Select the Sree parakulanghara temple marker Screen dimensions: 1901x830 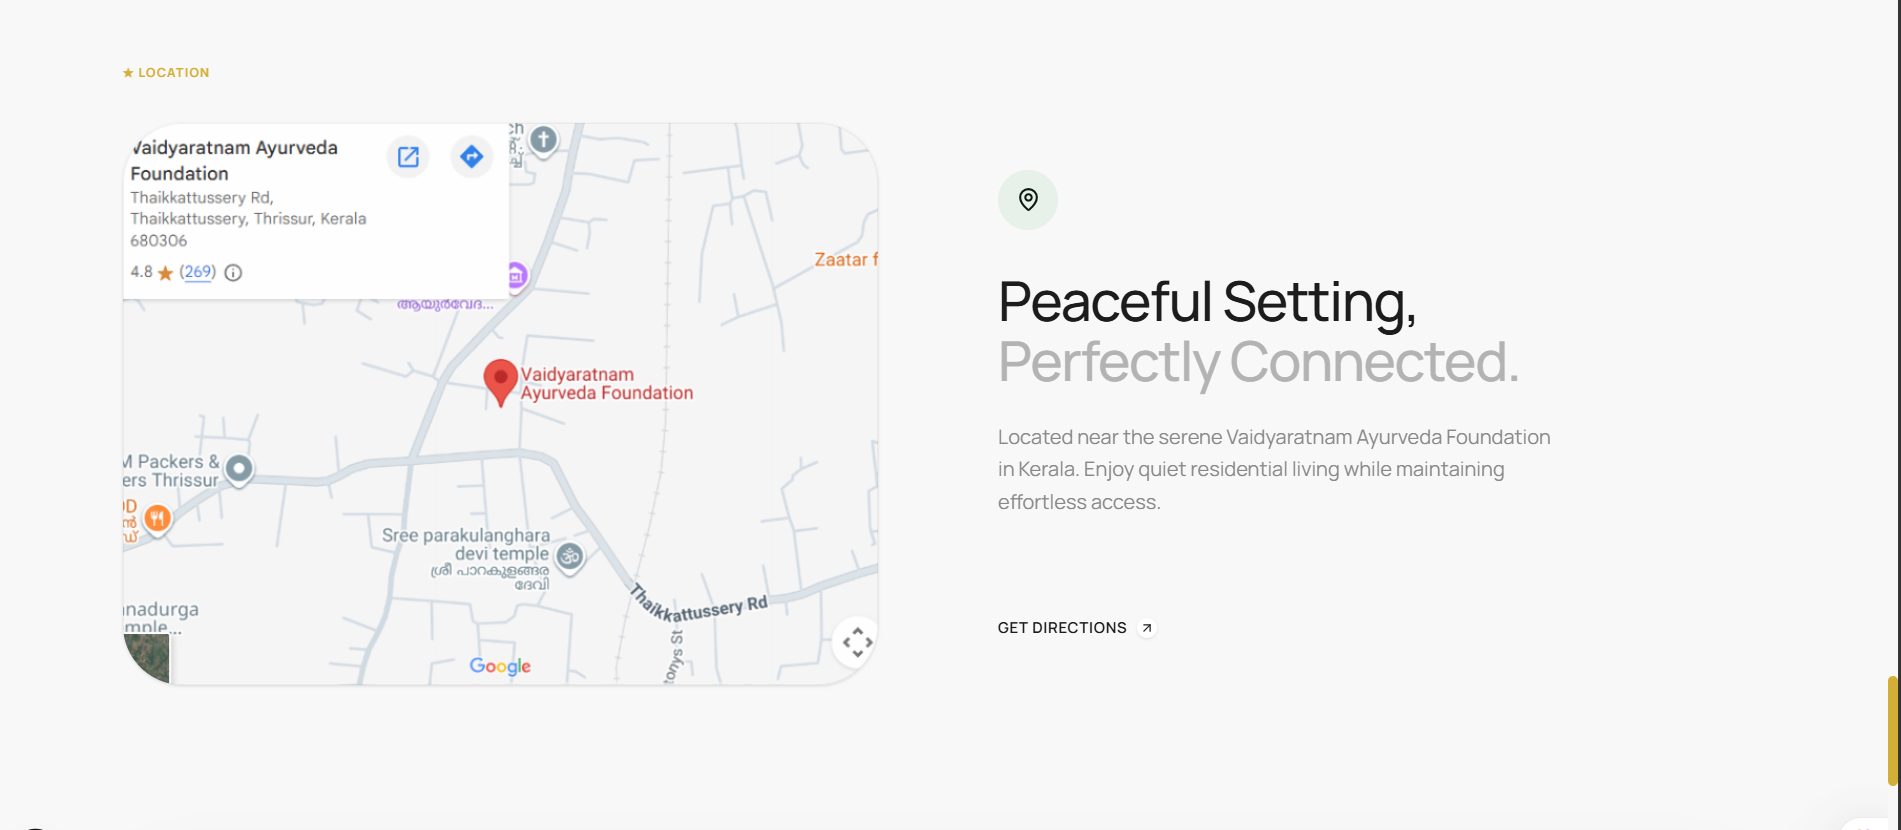coord(570,558)
